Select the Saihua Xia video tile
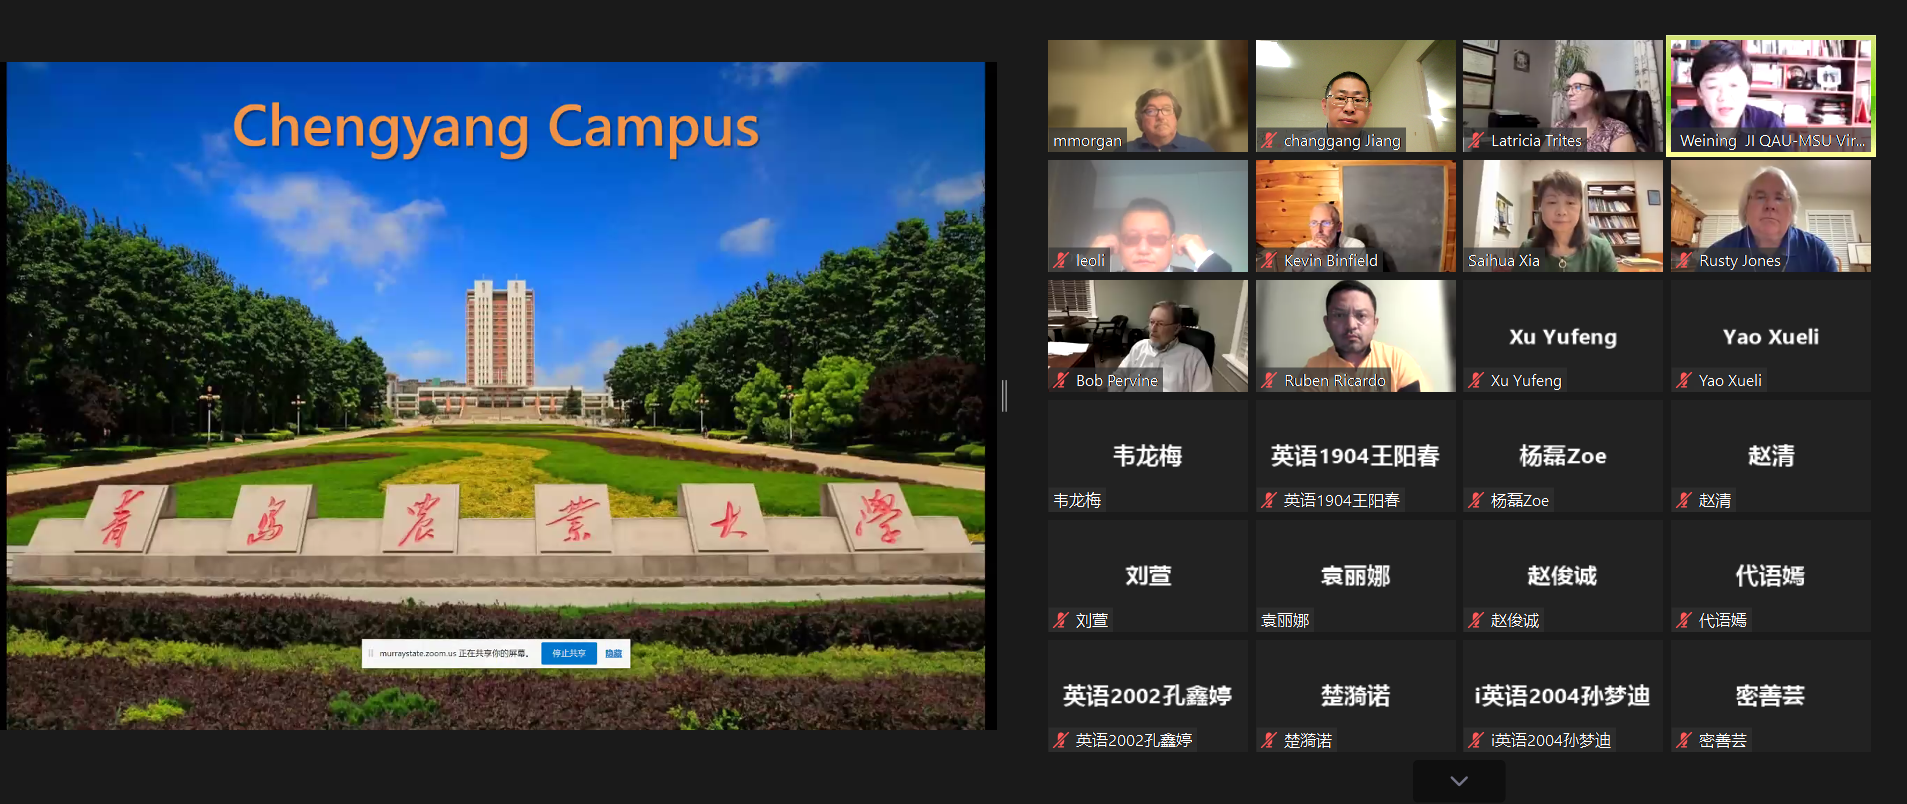The height and width of the screenshot is (804, 1907). tap(1562, 215)
